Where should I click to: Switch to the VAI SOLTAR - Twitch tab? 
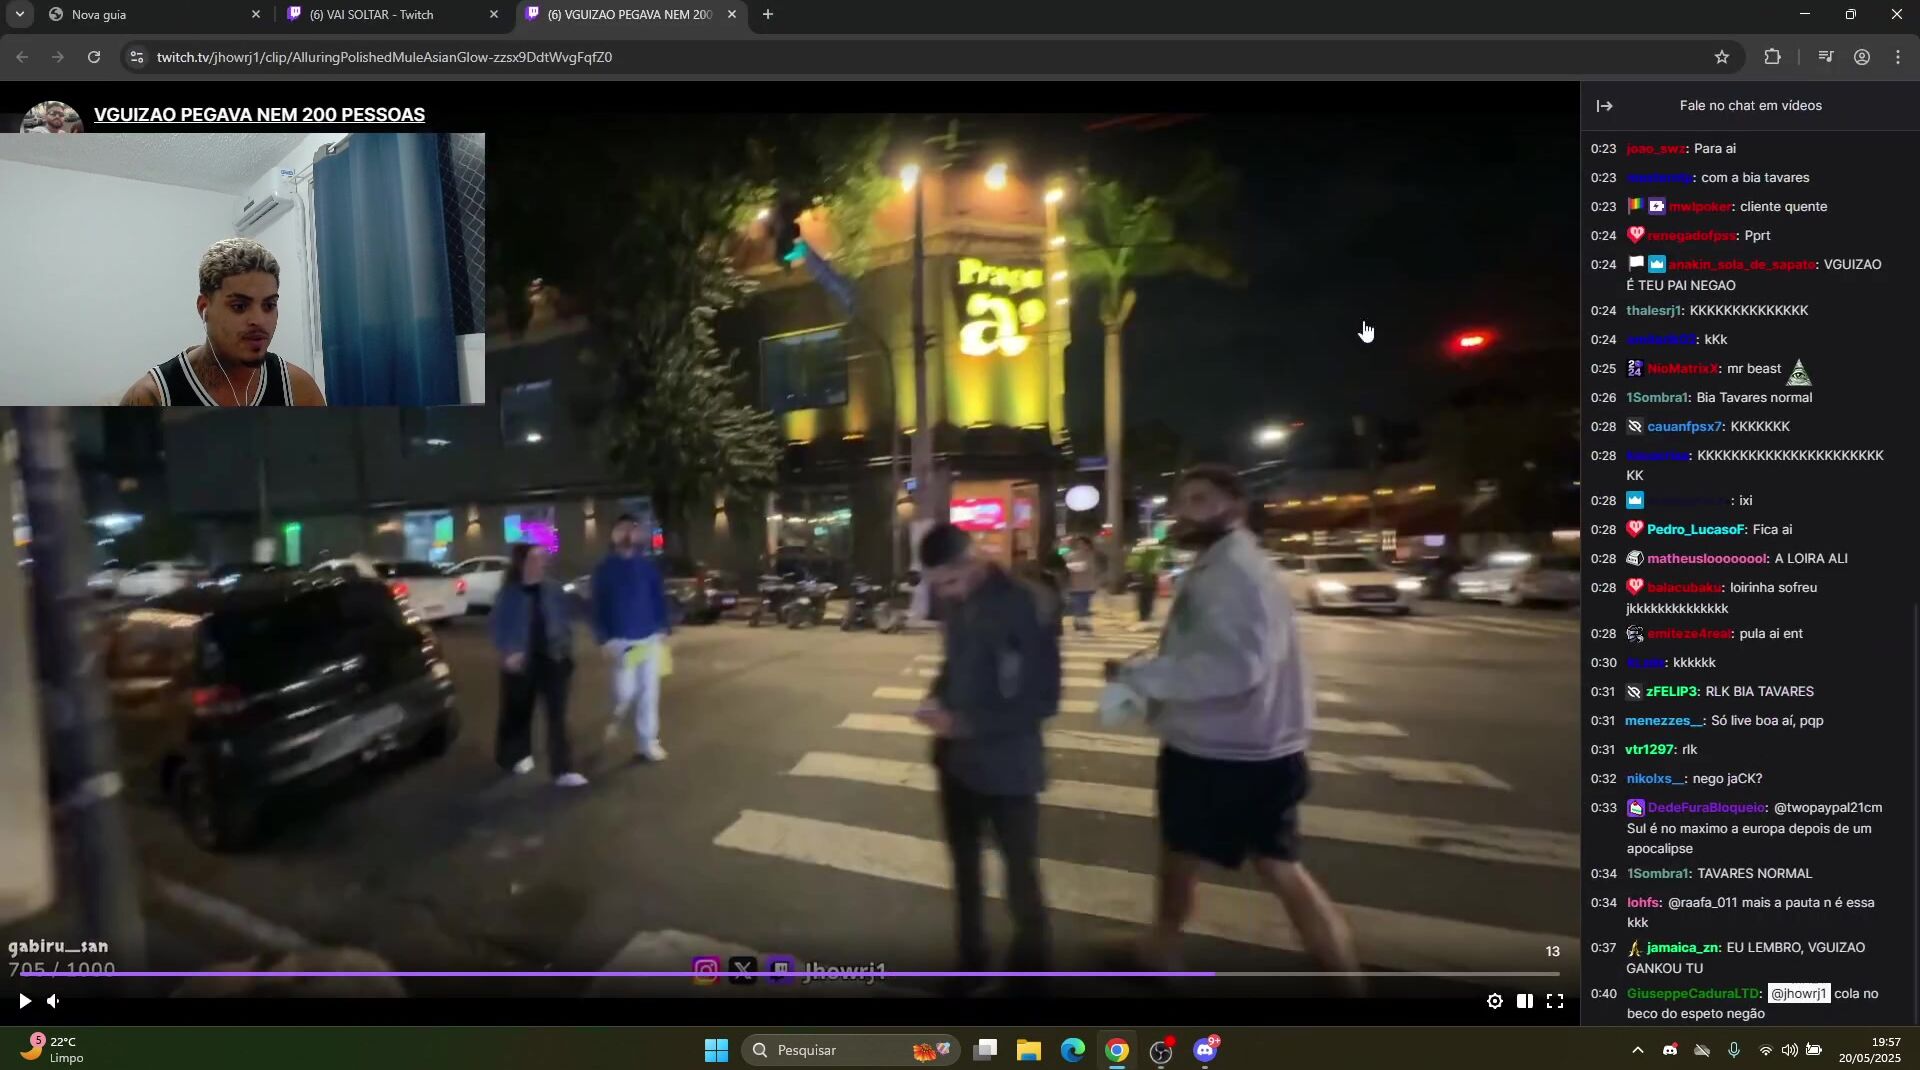pyautogui.click(x=390, y=14)
